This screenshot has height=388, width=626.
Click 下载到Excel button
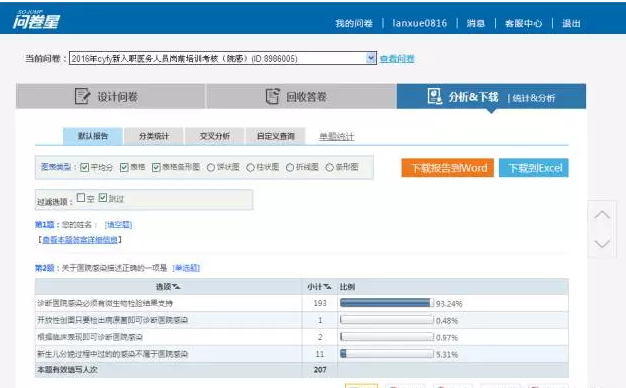[x=534, y=168]
